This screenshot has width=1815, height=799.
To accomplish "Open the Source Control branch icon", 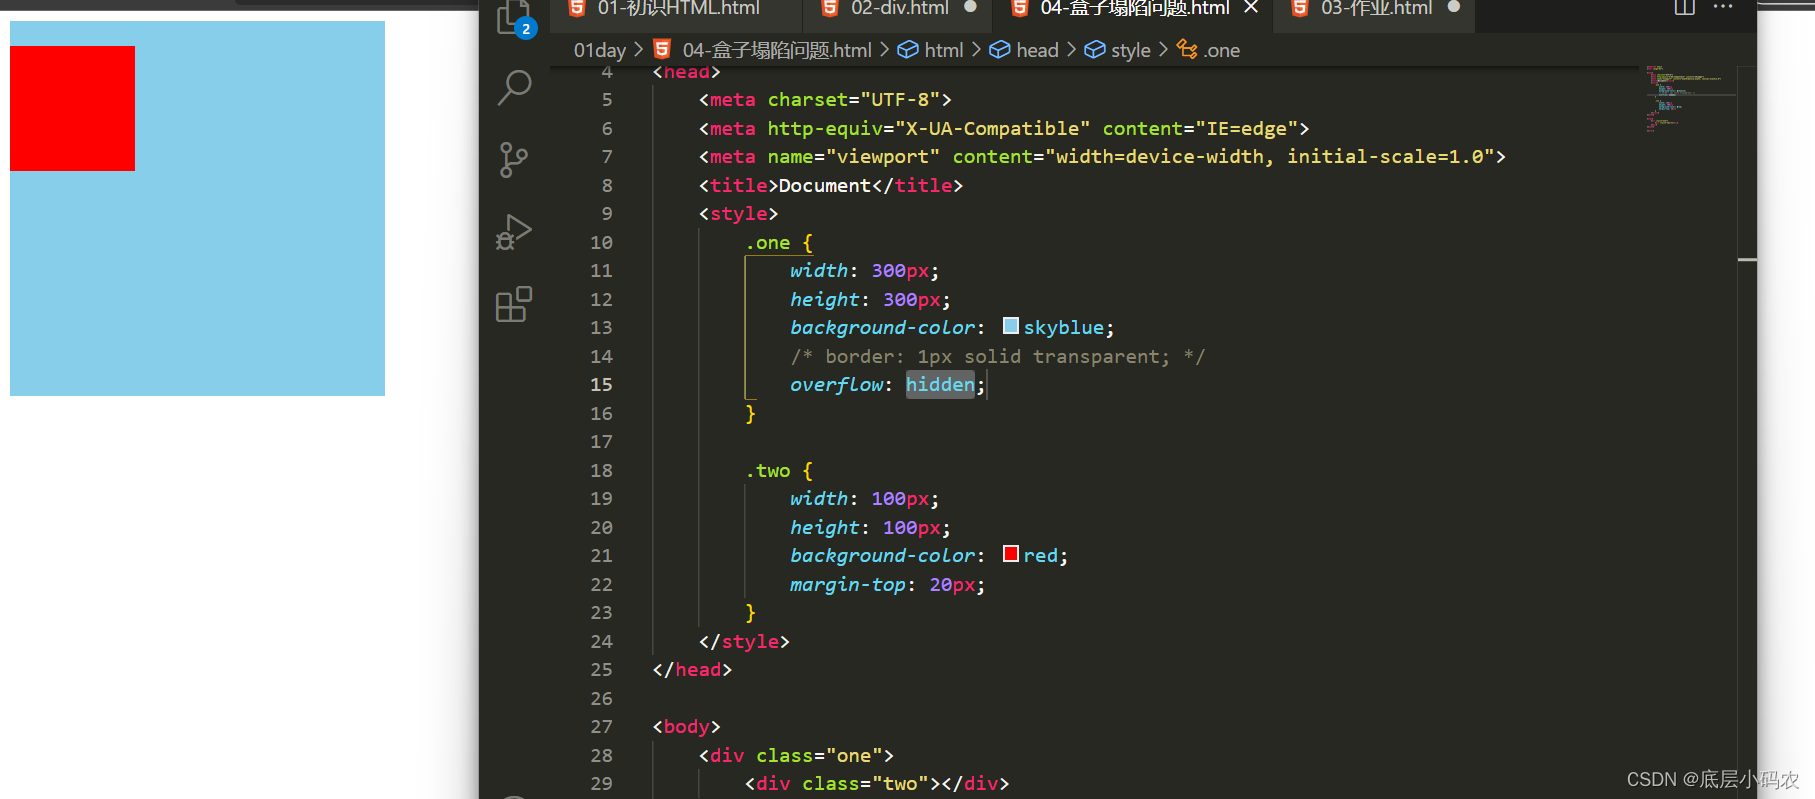I will click(514, 160).
